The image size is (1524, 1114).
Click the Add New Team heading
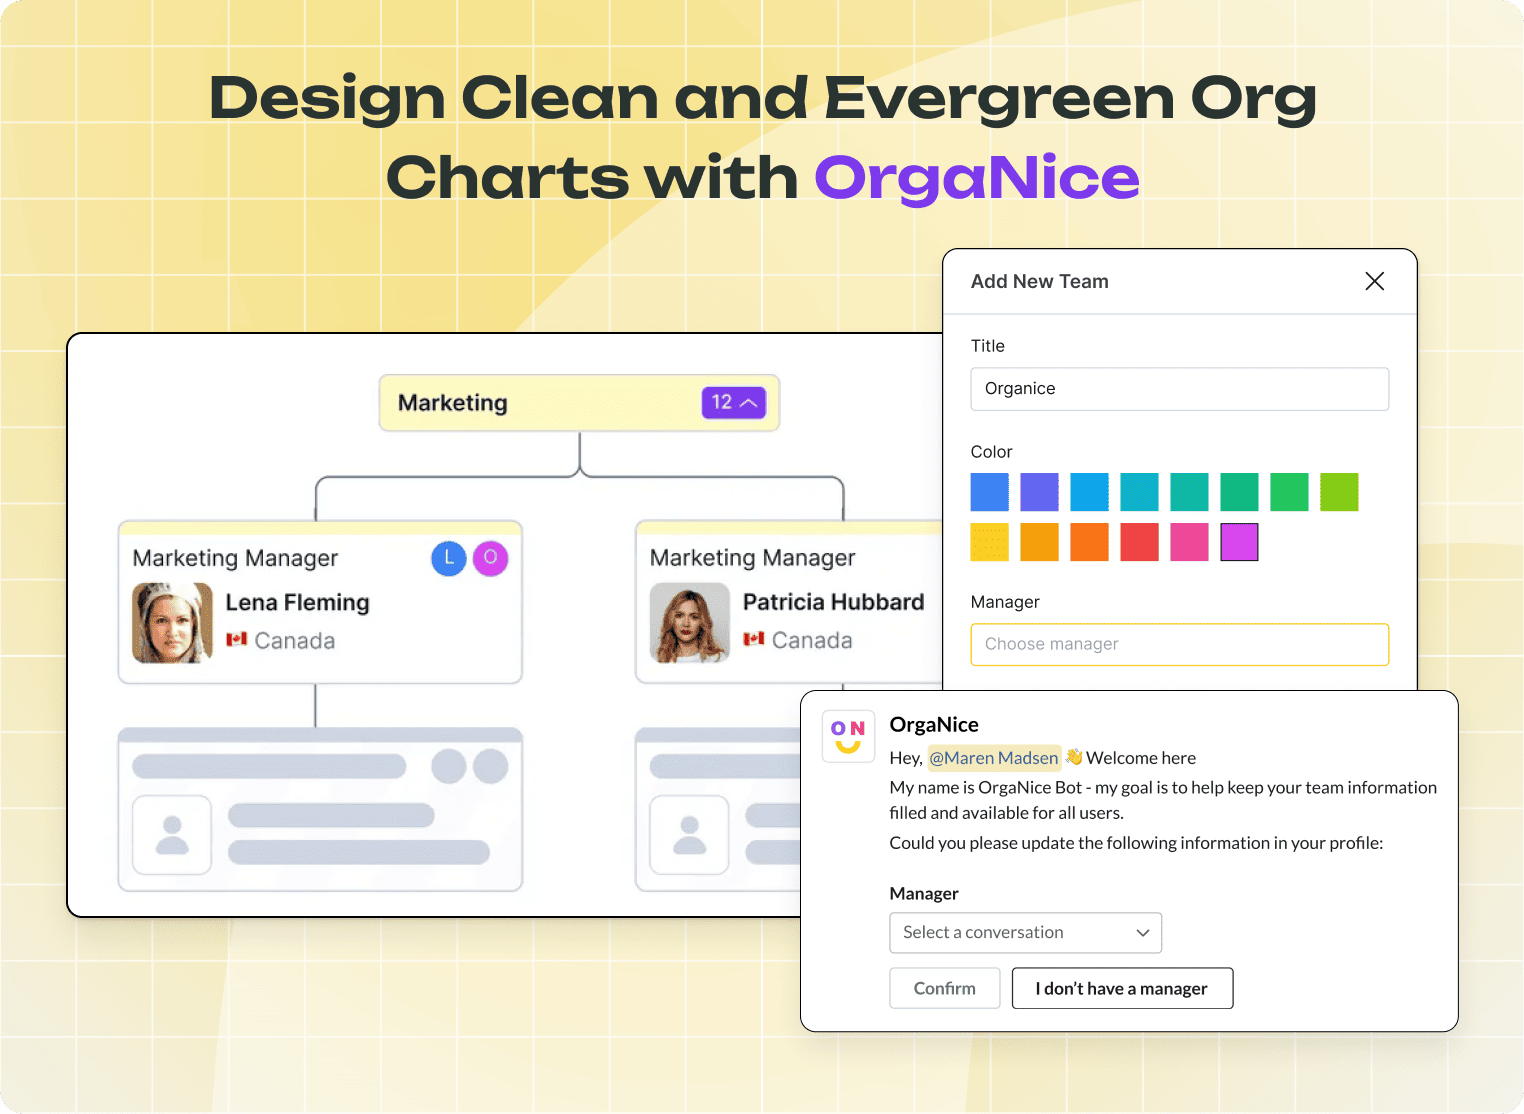[1039, 282]
